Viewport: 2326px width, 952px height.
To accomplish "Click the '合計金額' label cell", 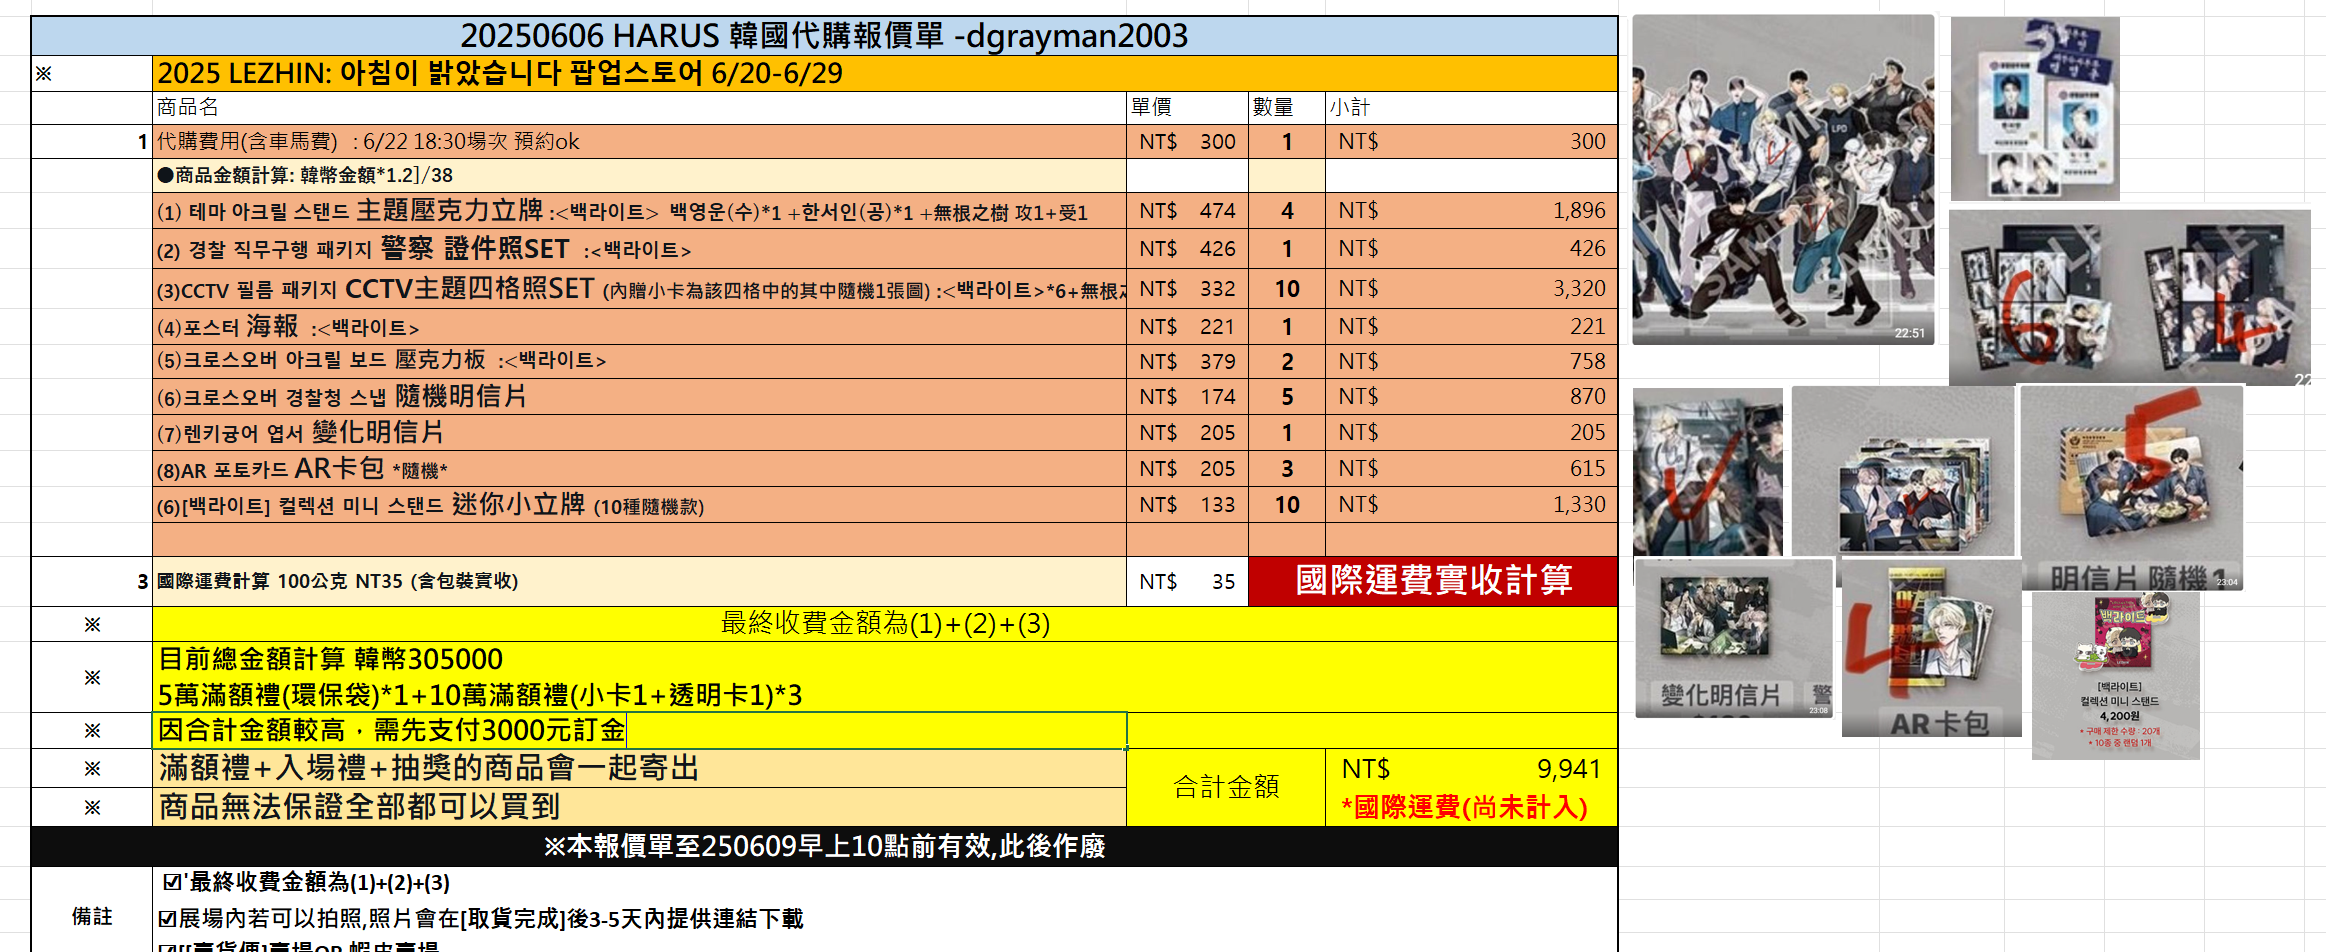I will [1226, 787].
